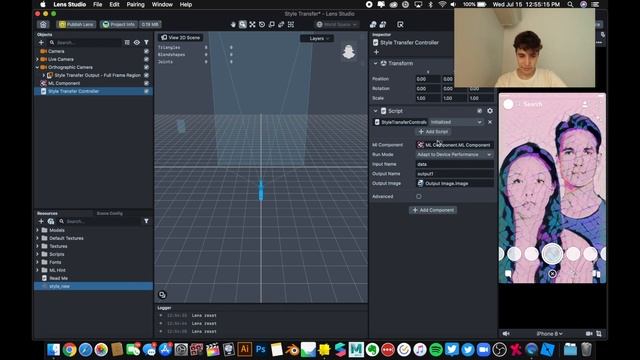Open the Edit menu
The image size is (640, 360).
[x=114, y=4]
